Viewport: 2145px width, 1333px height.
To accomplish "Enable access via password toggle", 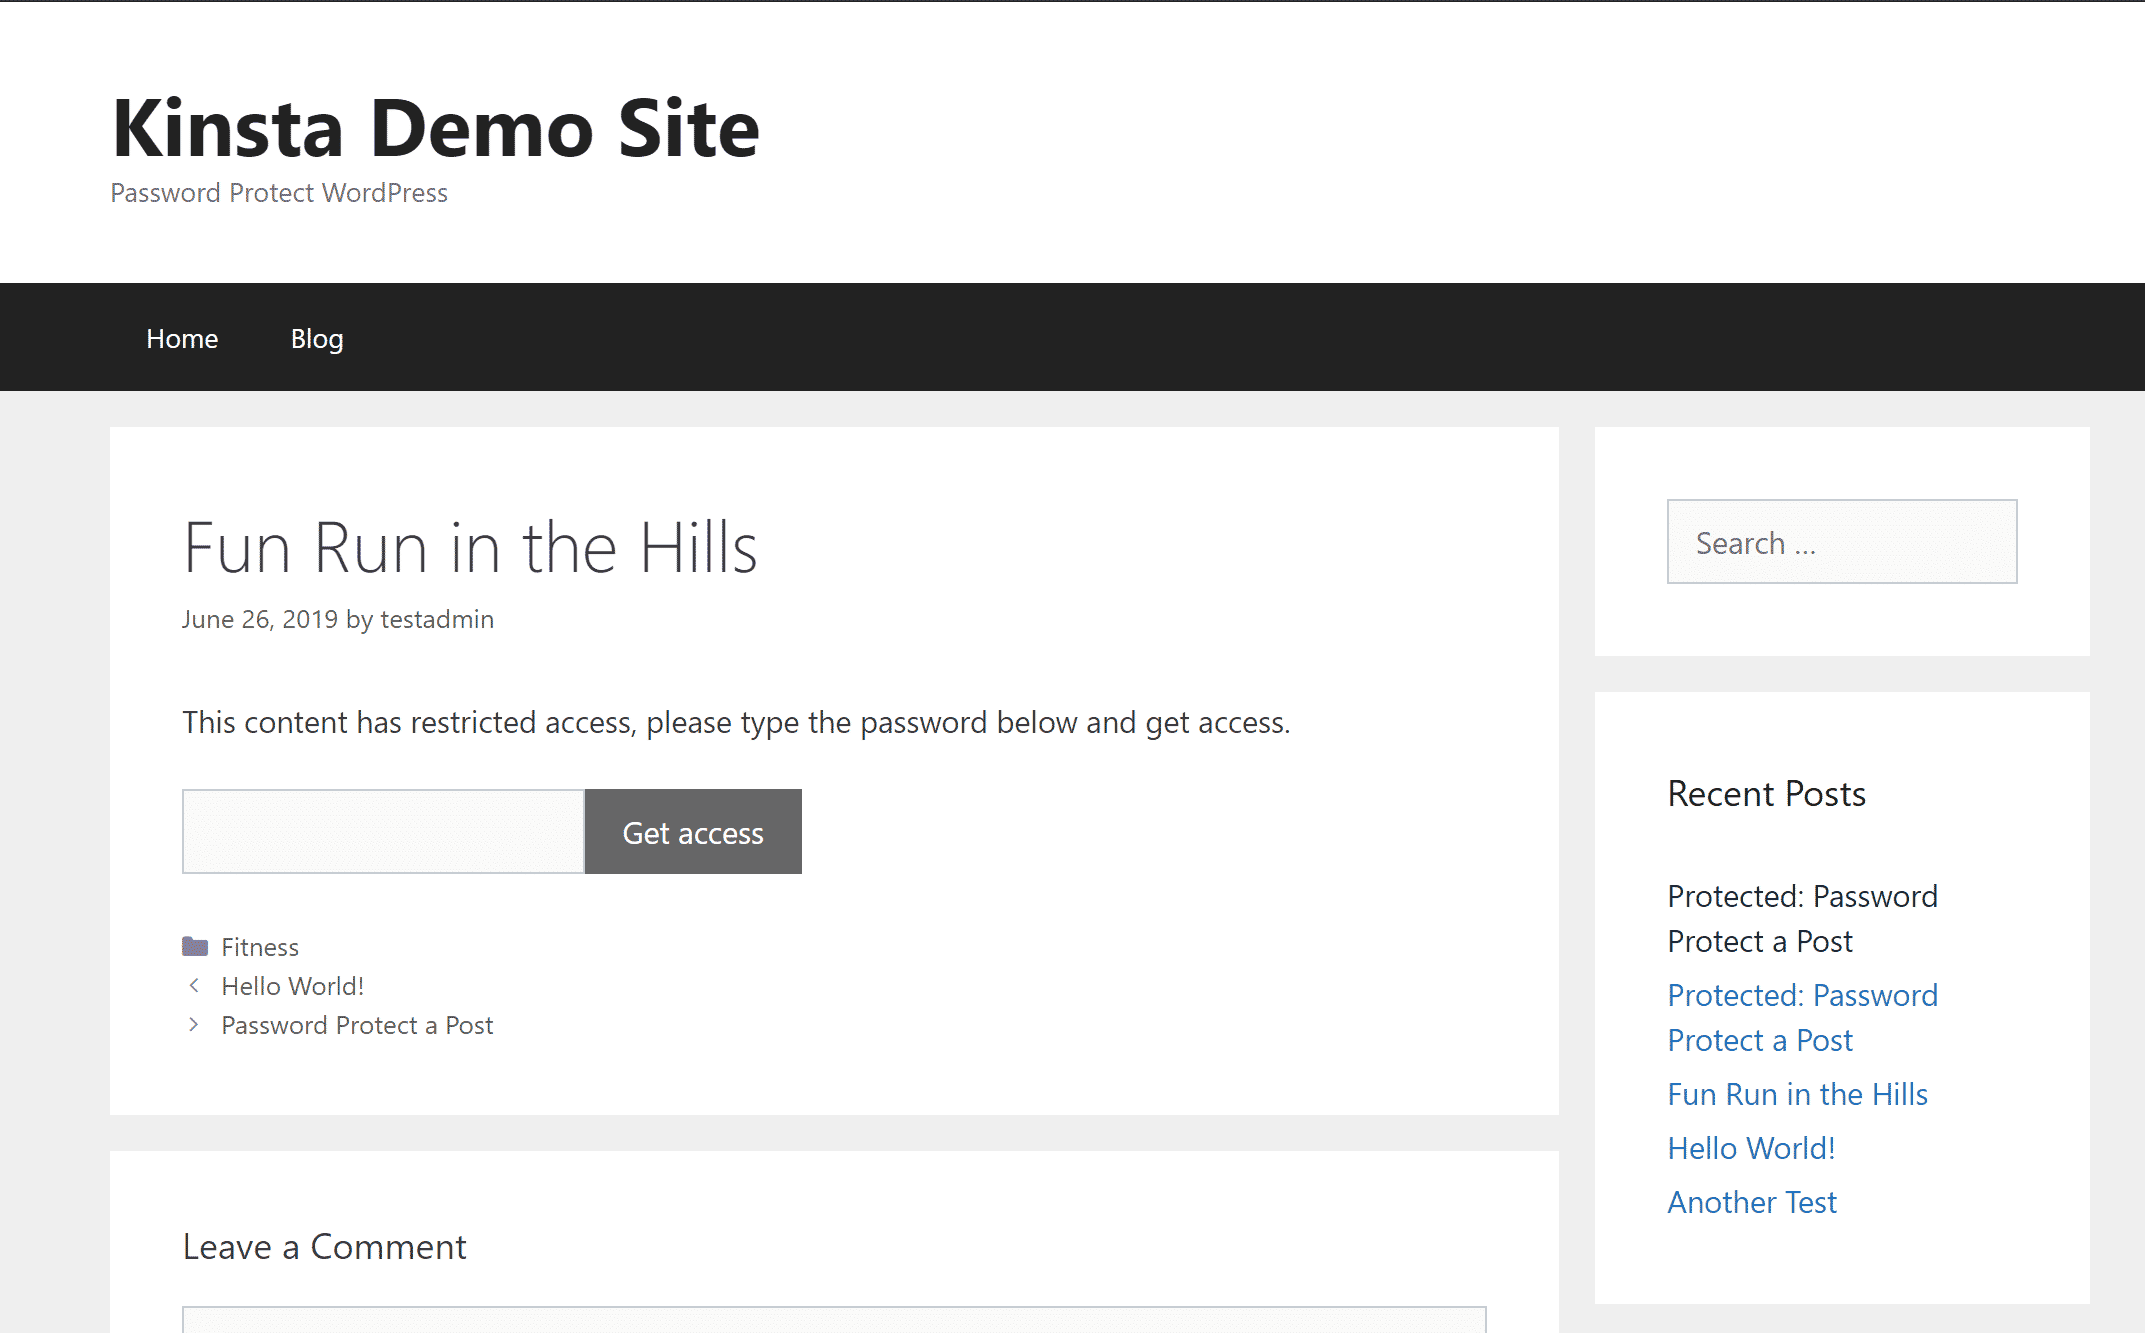I will pyautogui.click(x=691, y=831).
